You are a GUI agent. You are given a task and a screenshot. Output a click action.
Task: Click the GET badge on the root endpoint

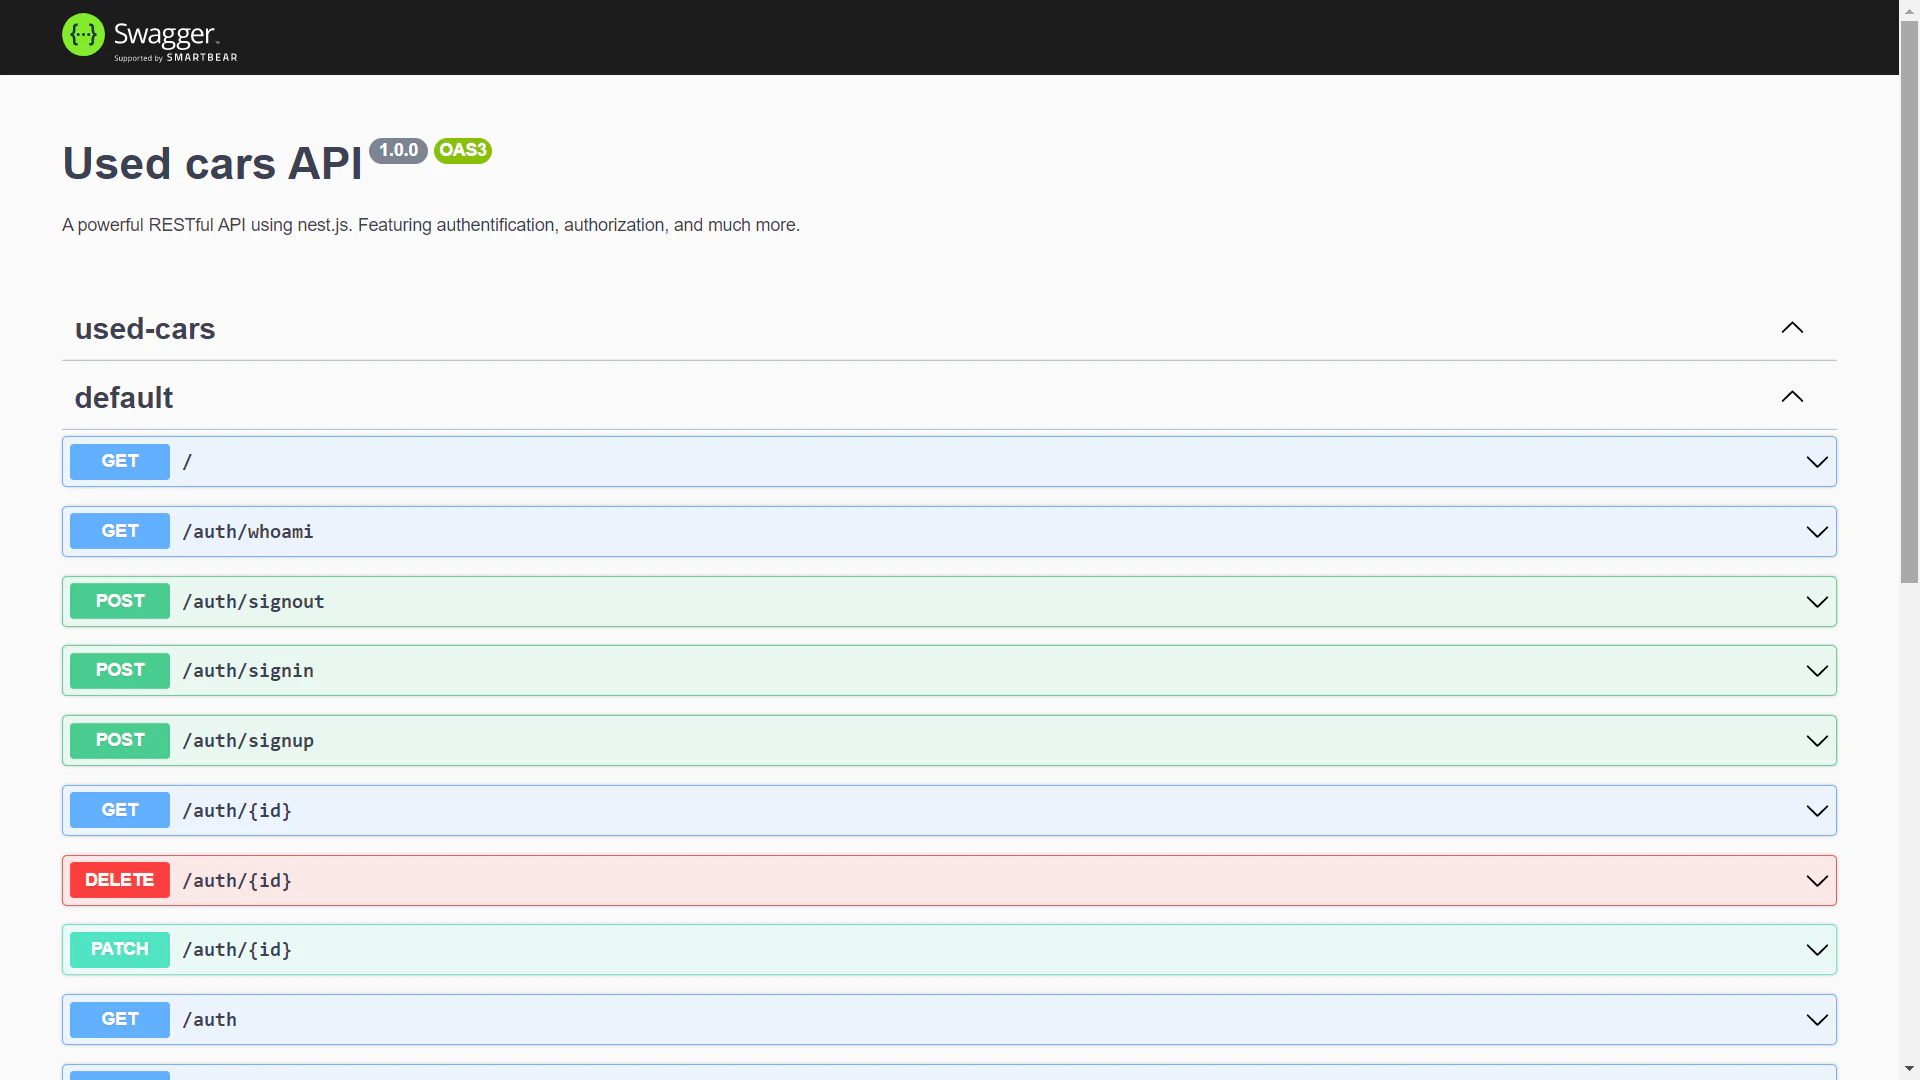119,461
